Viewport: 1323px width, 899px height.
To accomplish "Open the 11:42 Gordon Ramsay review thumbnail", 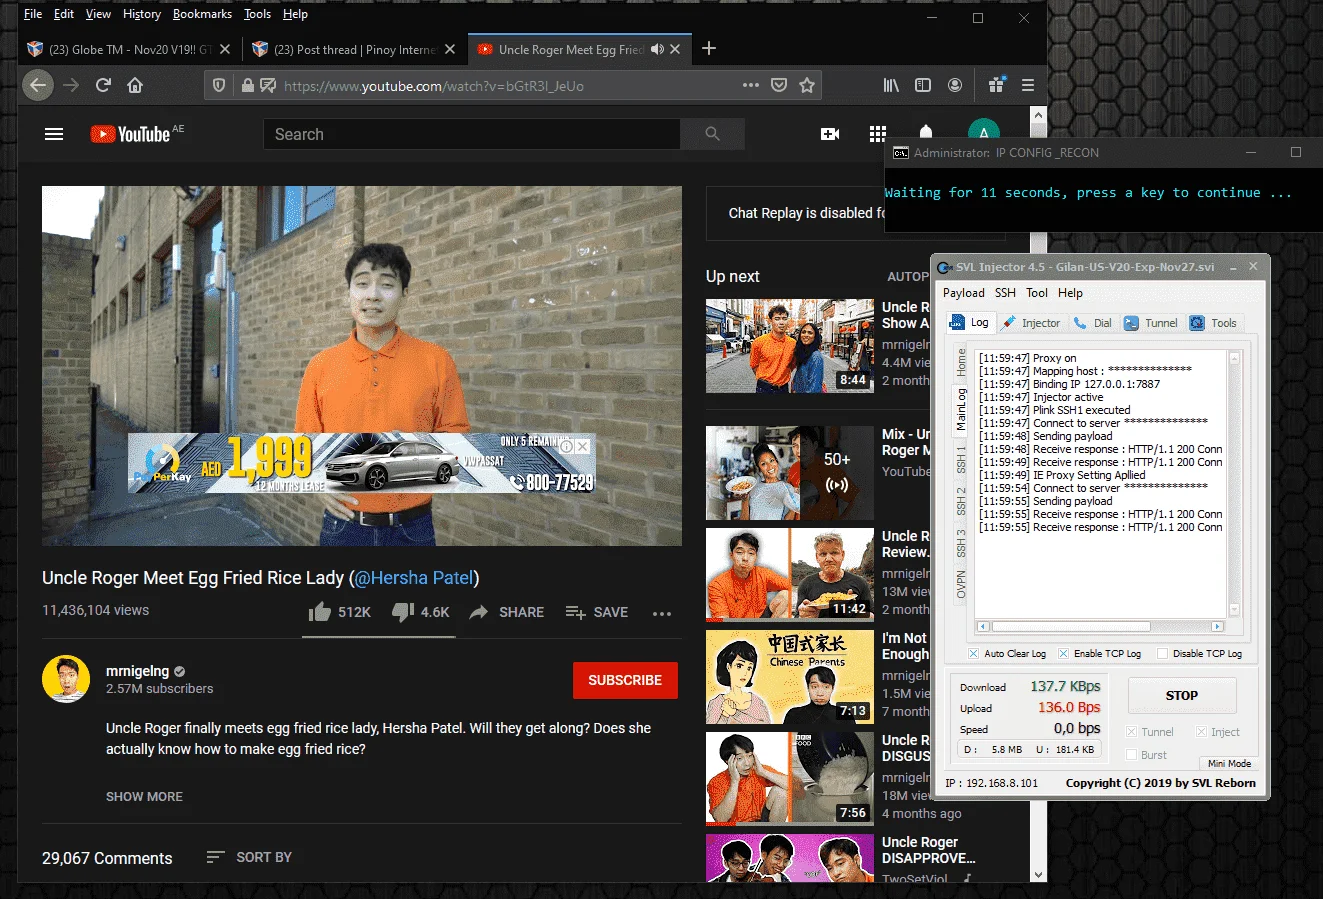I will tap(790, 575).
